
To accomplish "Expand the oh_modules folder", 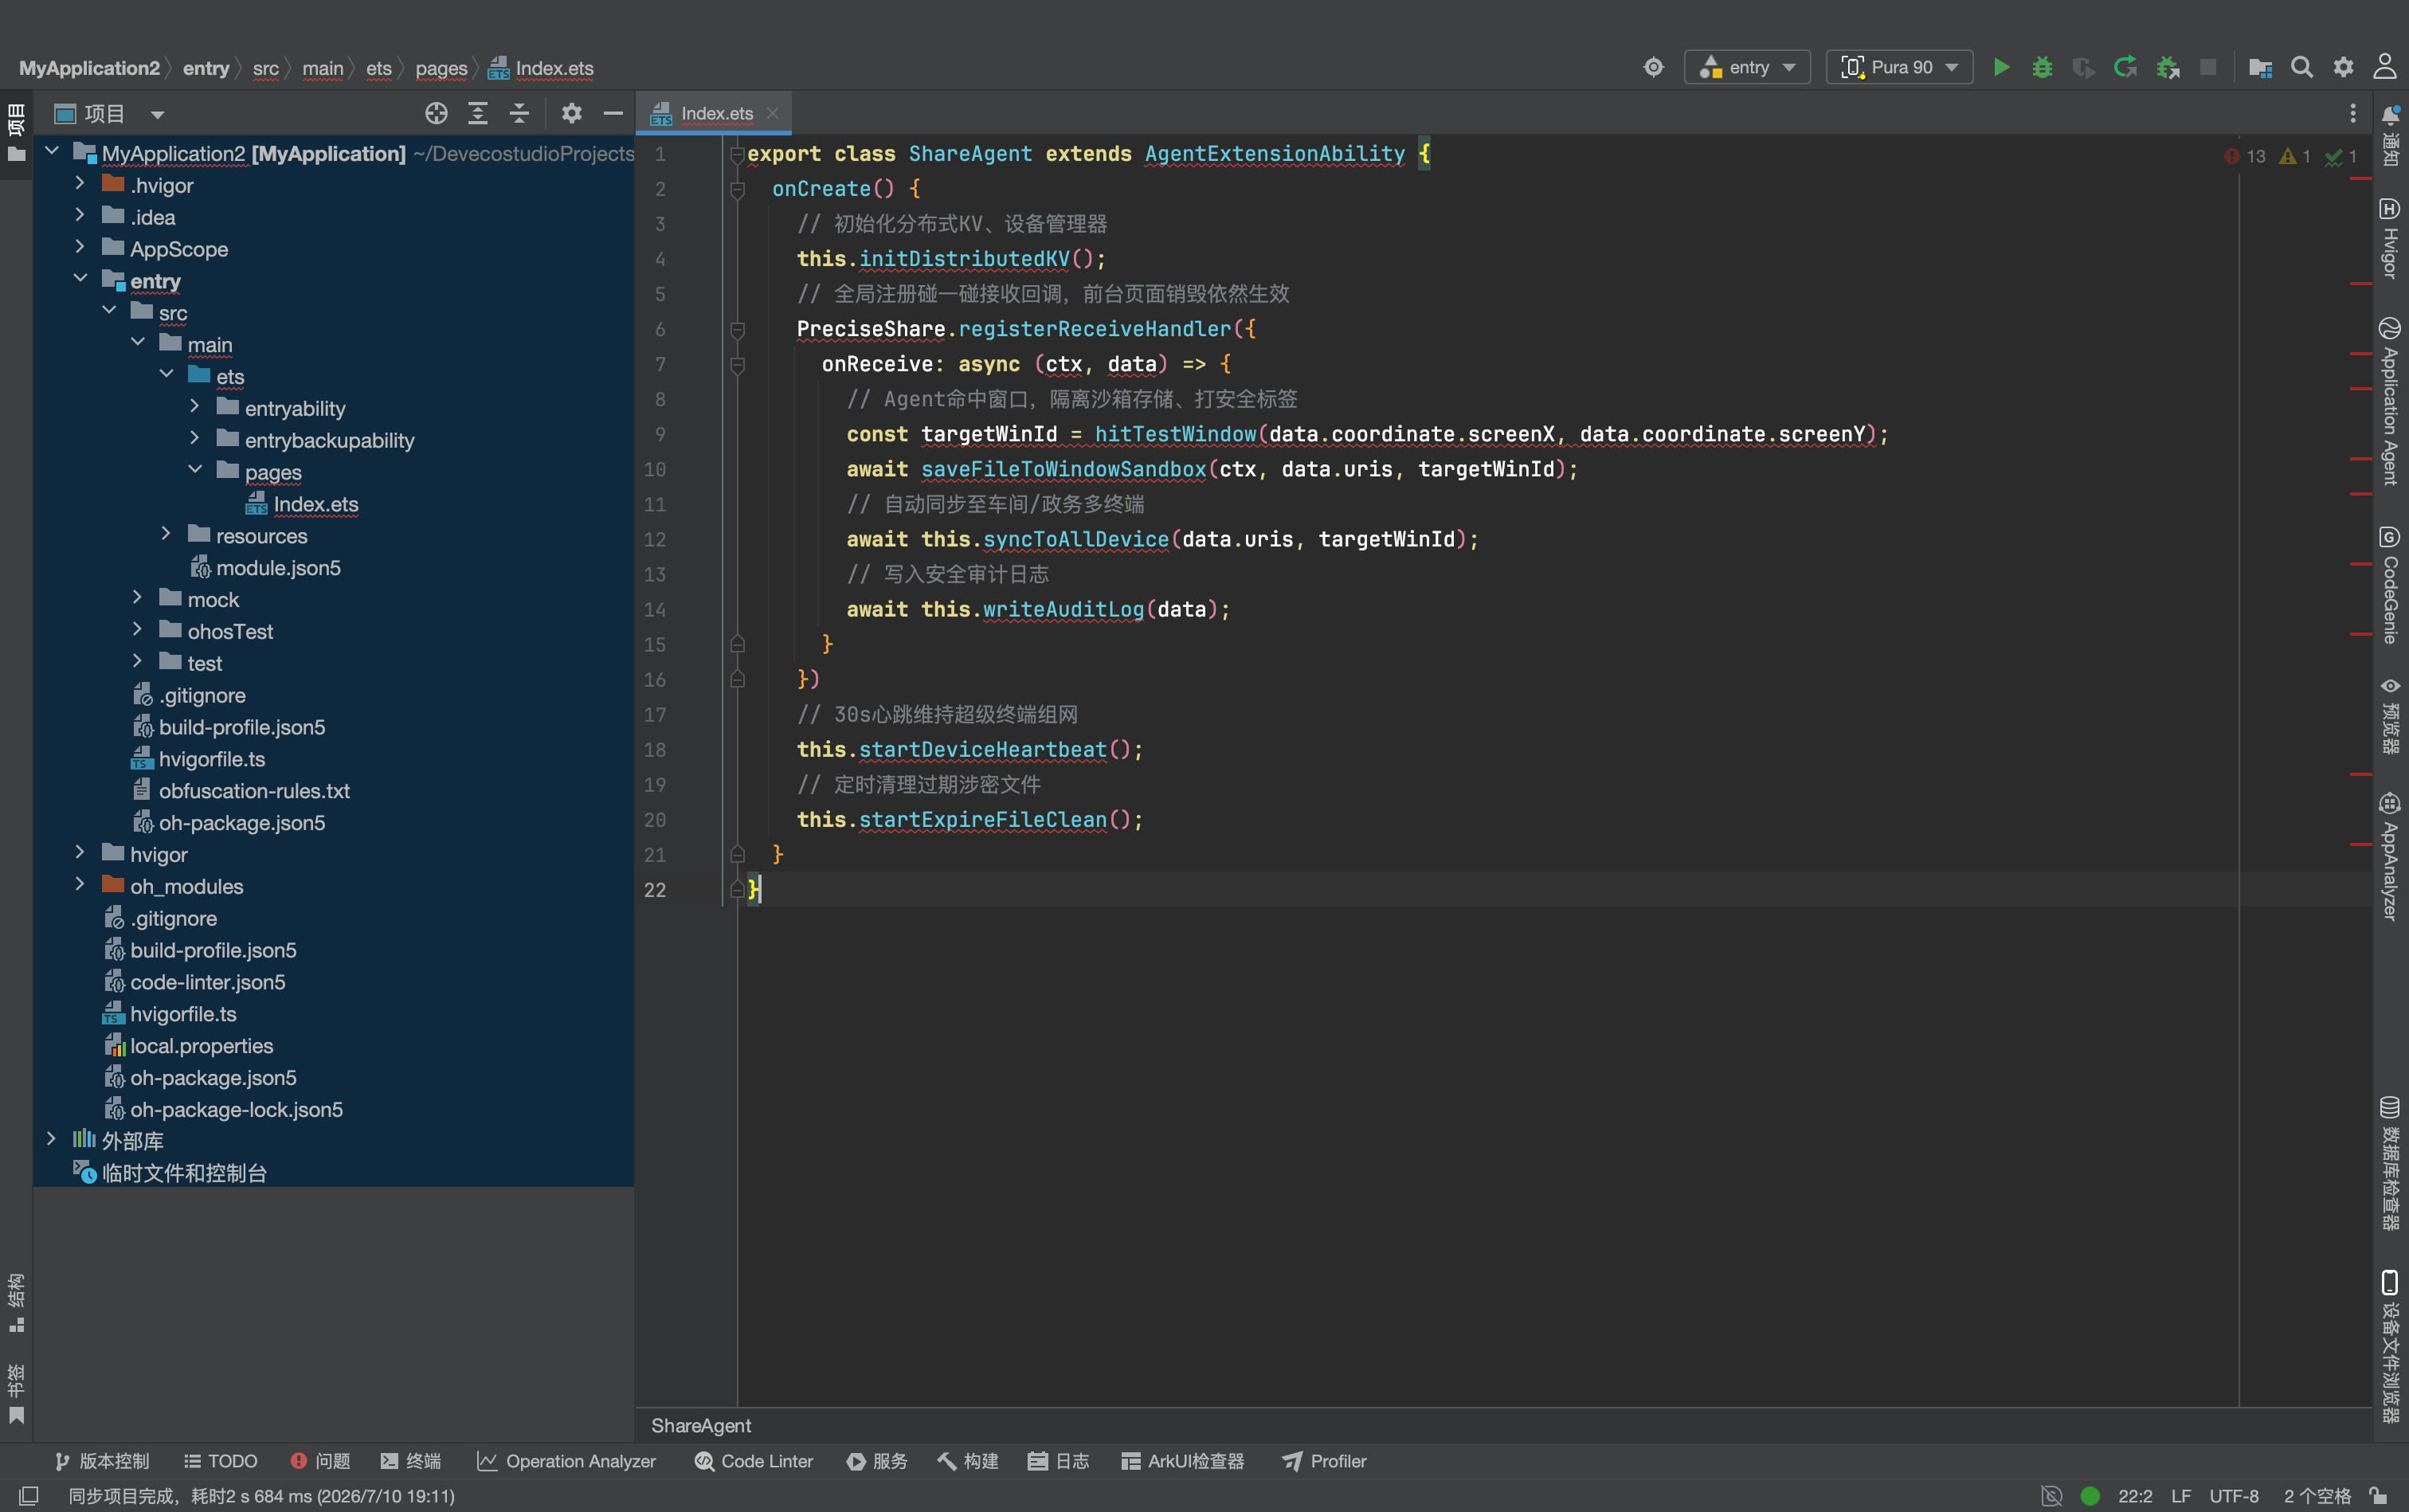I will (x=80, y=885).
